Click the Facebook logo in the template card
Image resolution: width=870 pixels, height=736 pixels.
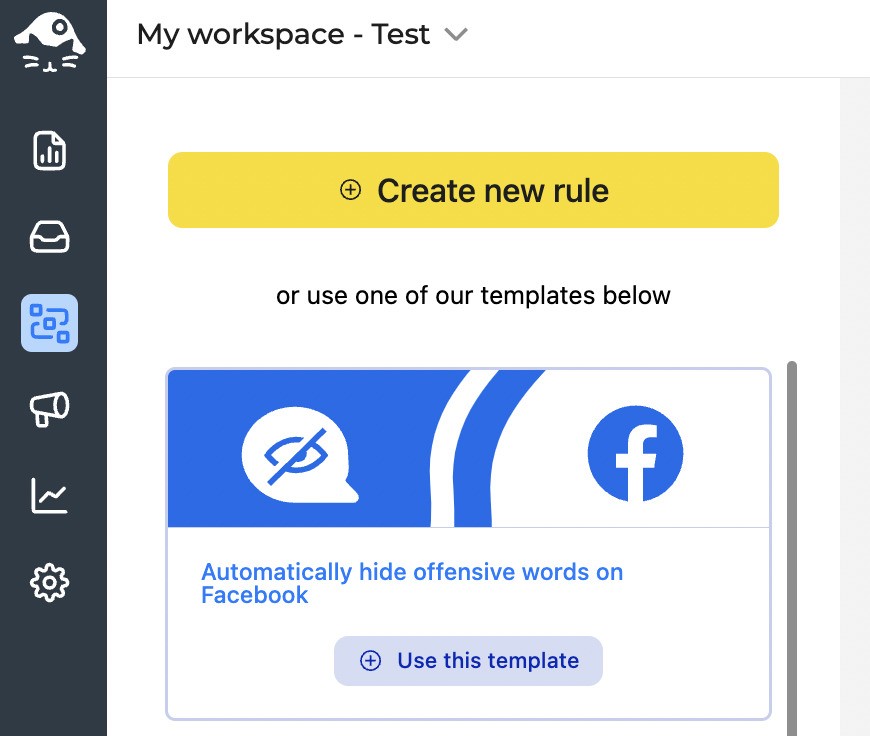[x=635, y=453]
